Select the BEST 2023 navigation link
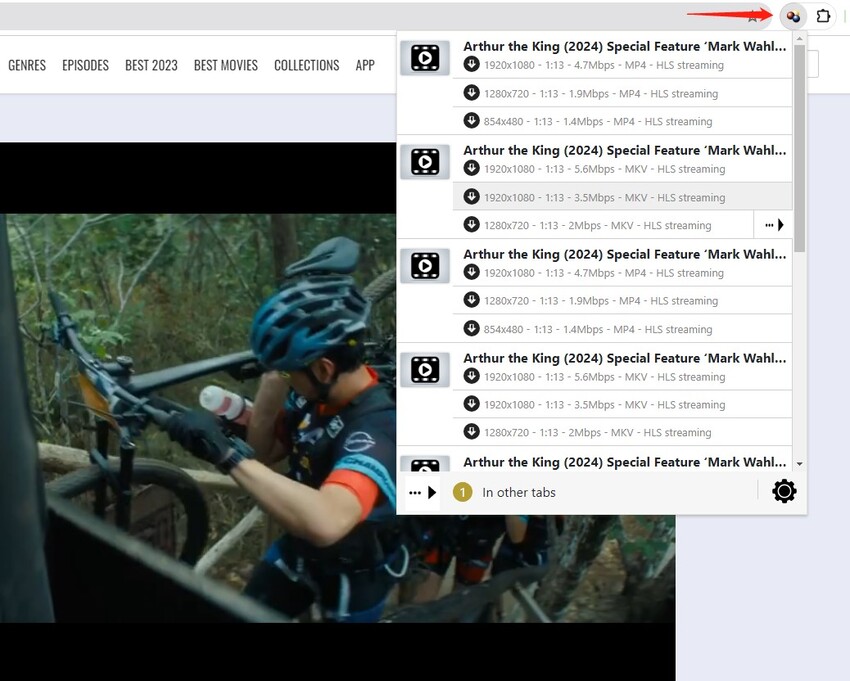Image resolution: width=850 pixels, height=681 pixels. tap(151, 65)
